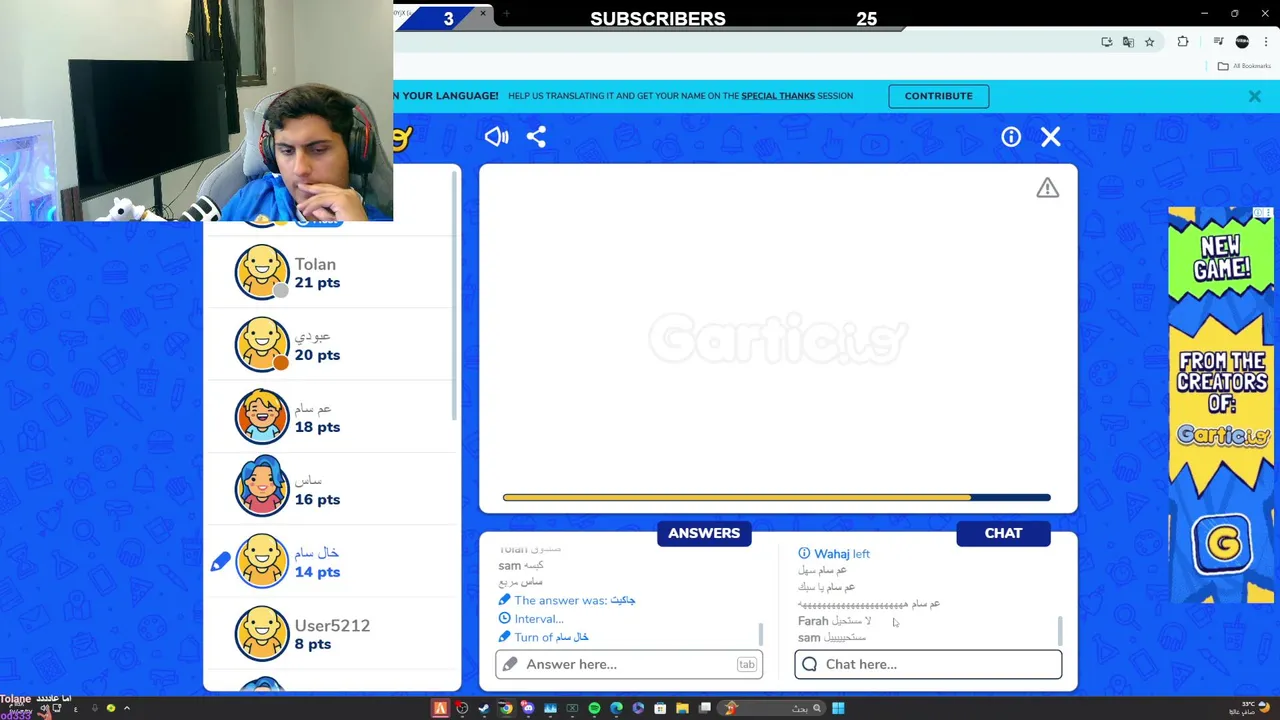1280x720 pixels.
Task: Click the Windows Start button
Action: tap(838, 708)
